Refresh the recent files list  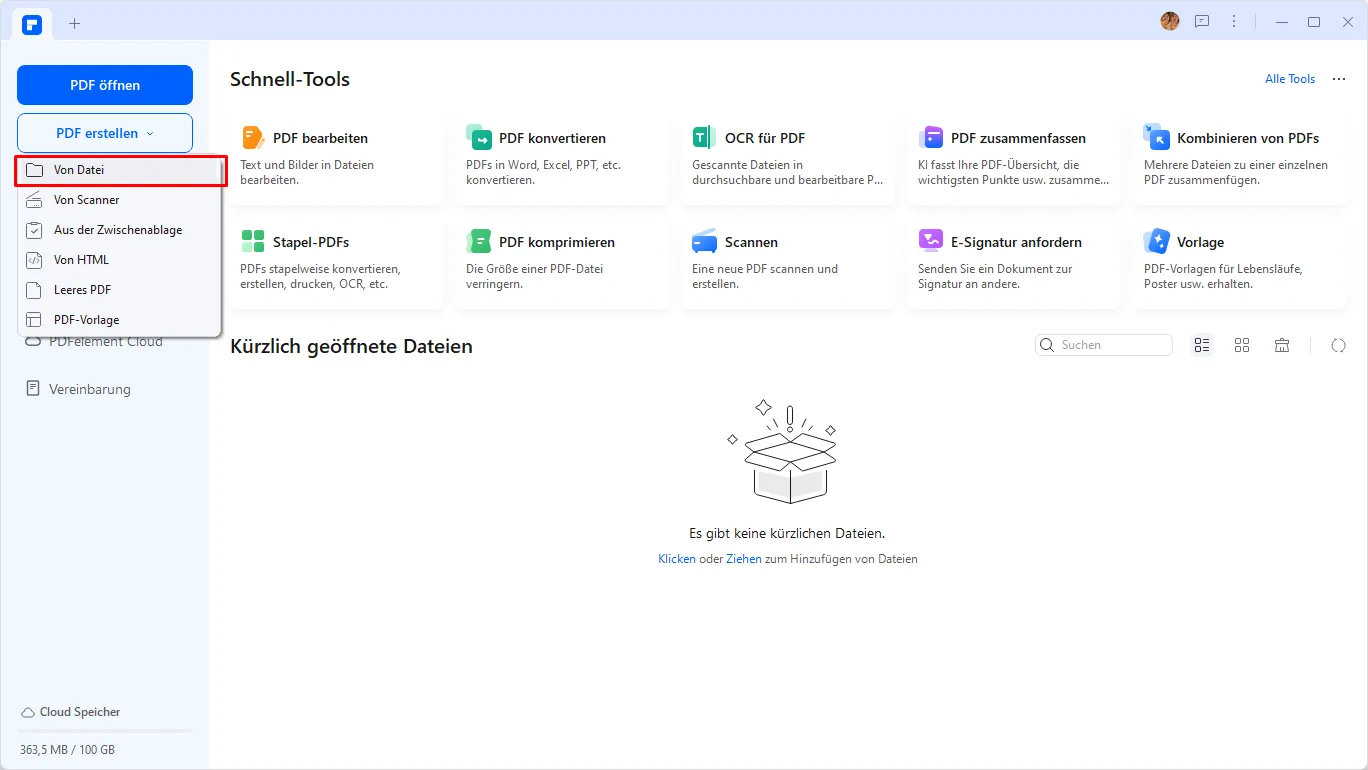tap(1339, 345)
